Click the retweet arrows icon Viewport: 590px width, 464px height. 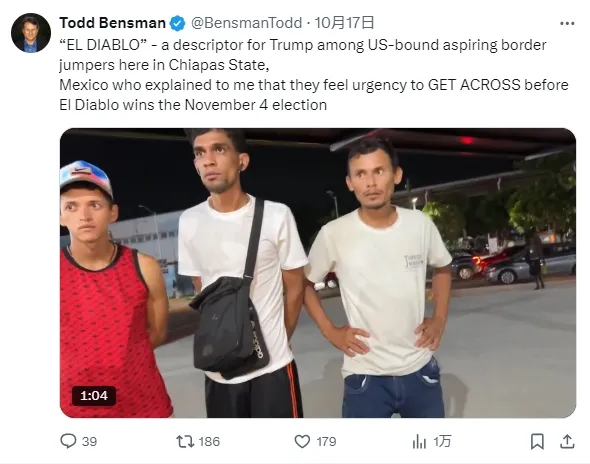[x=185, y=441]
